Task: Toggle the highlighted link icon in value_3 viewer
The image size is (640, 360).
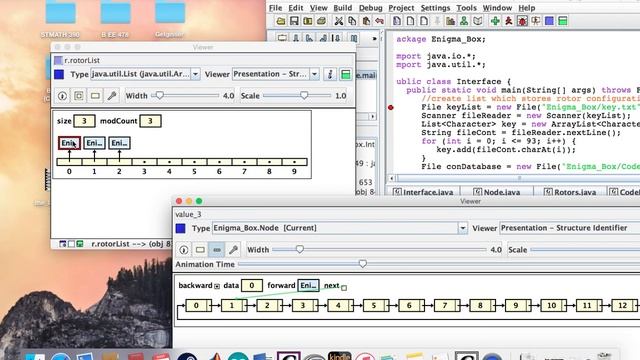Action: pos(216,250)
